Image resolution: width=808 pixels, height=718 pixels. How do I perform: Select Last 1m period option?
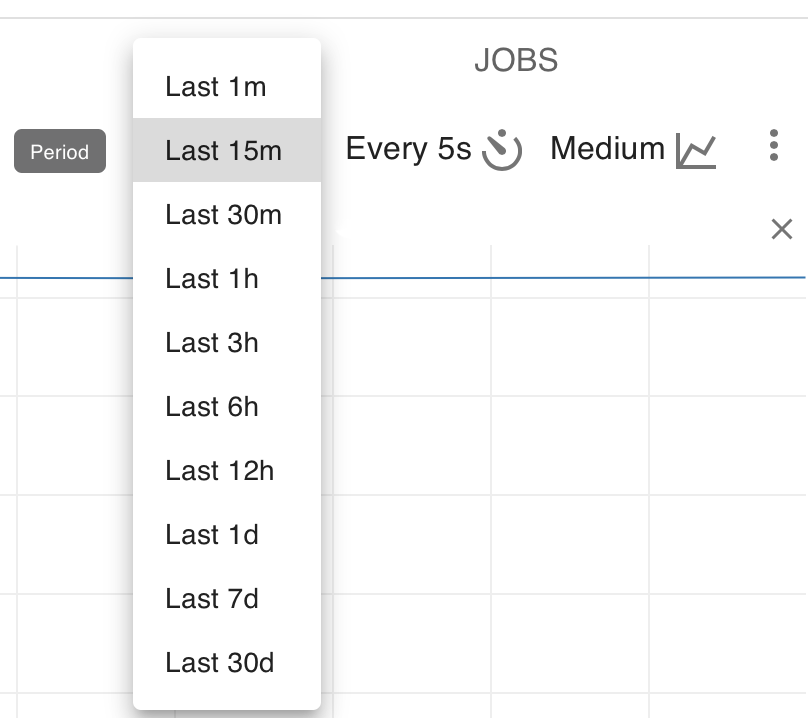[x=227, y=86]
